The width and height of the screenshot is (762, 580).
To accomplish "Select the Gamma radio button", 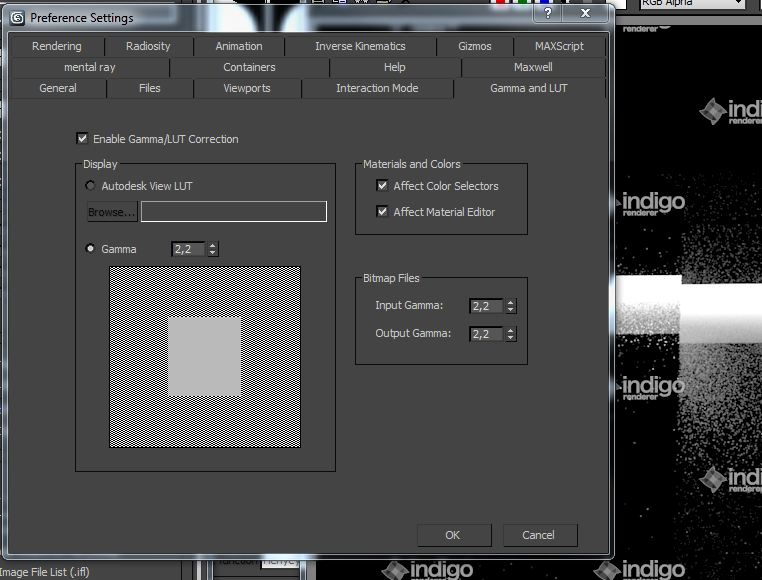I will coord(91,249).
